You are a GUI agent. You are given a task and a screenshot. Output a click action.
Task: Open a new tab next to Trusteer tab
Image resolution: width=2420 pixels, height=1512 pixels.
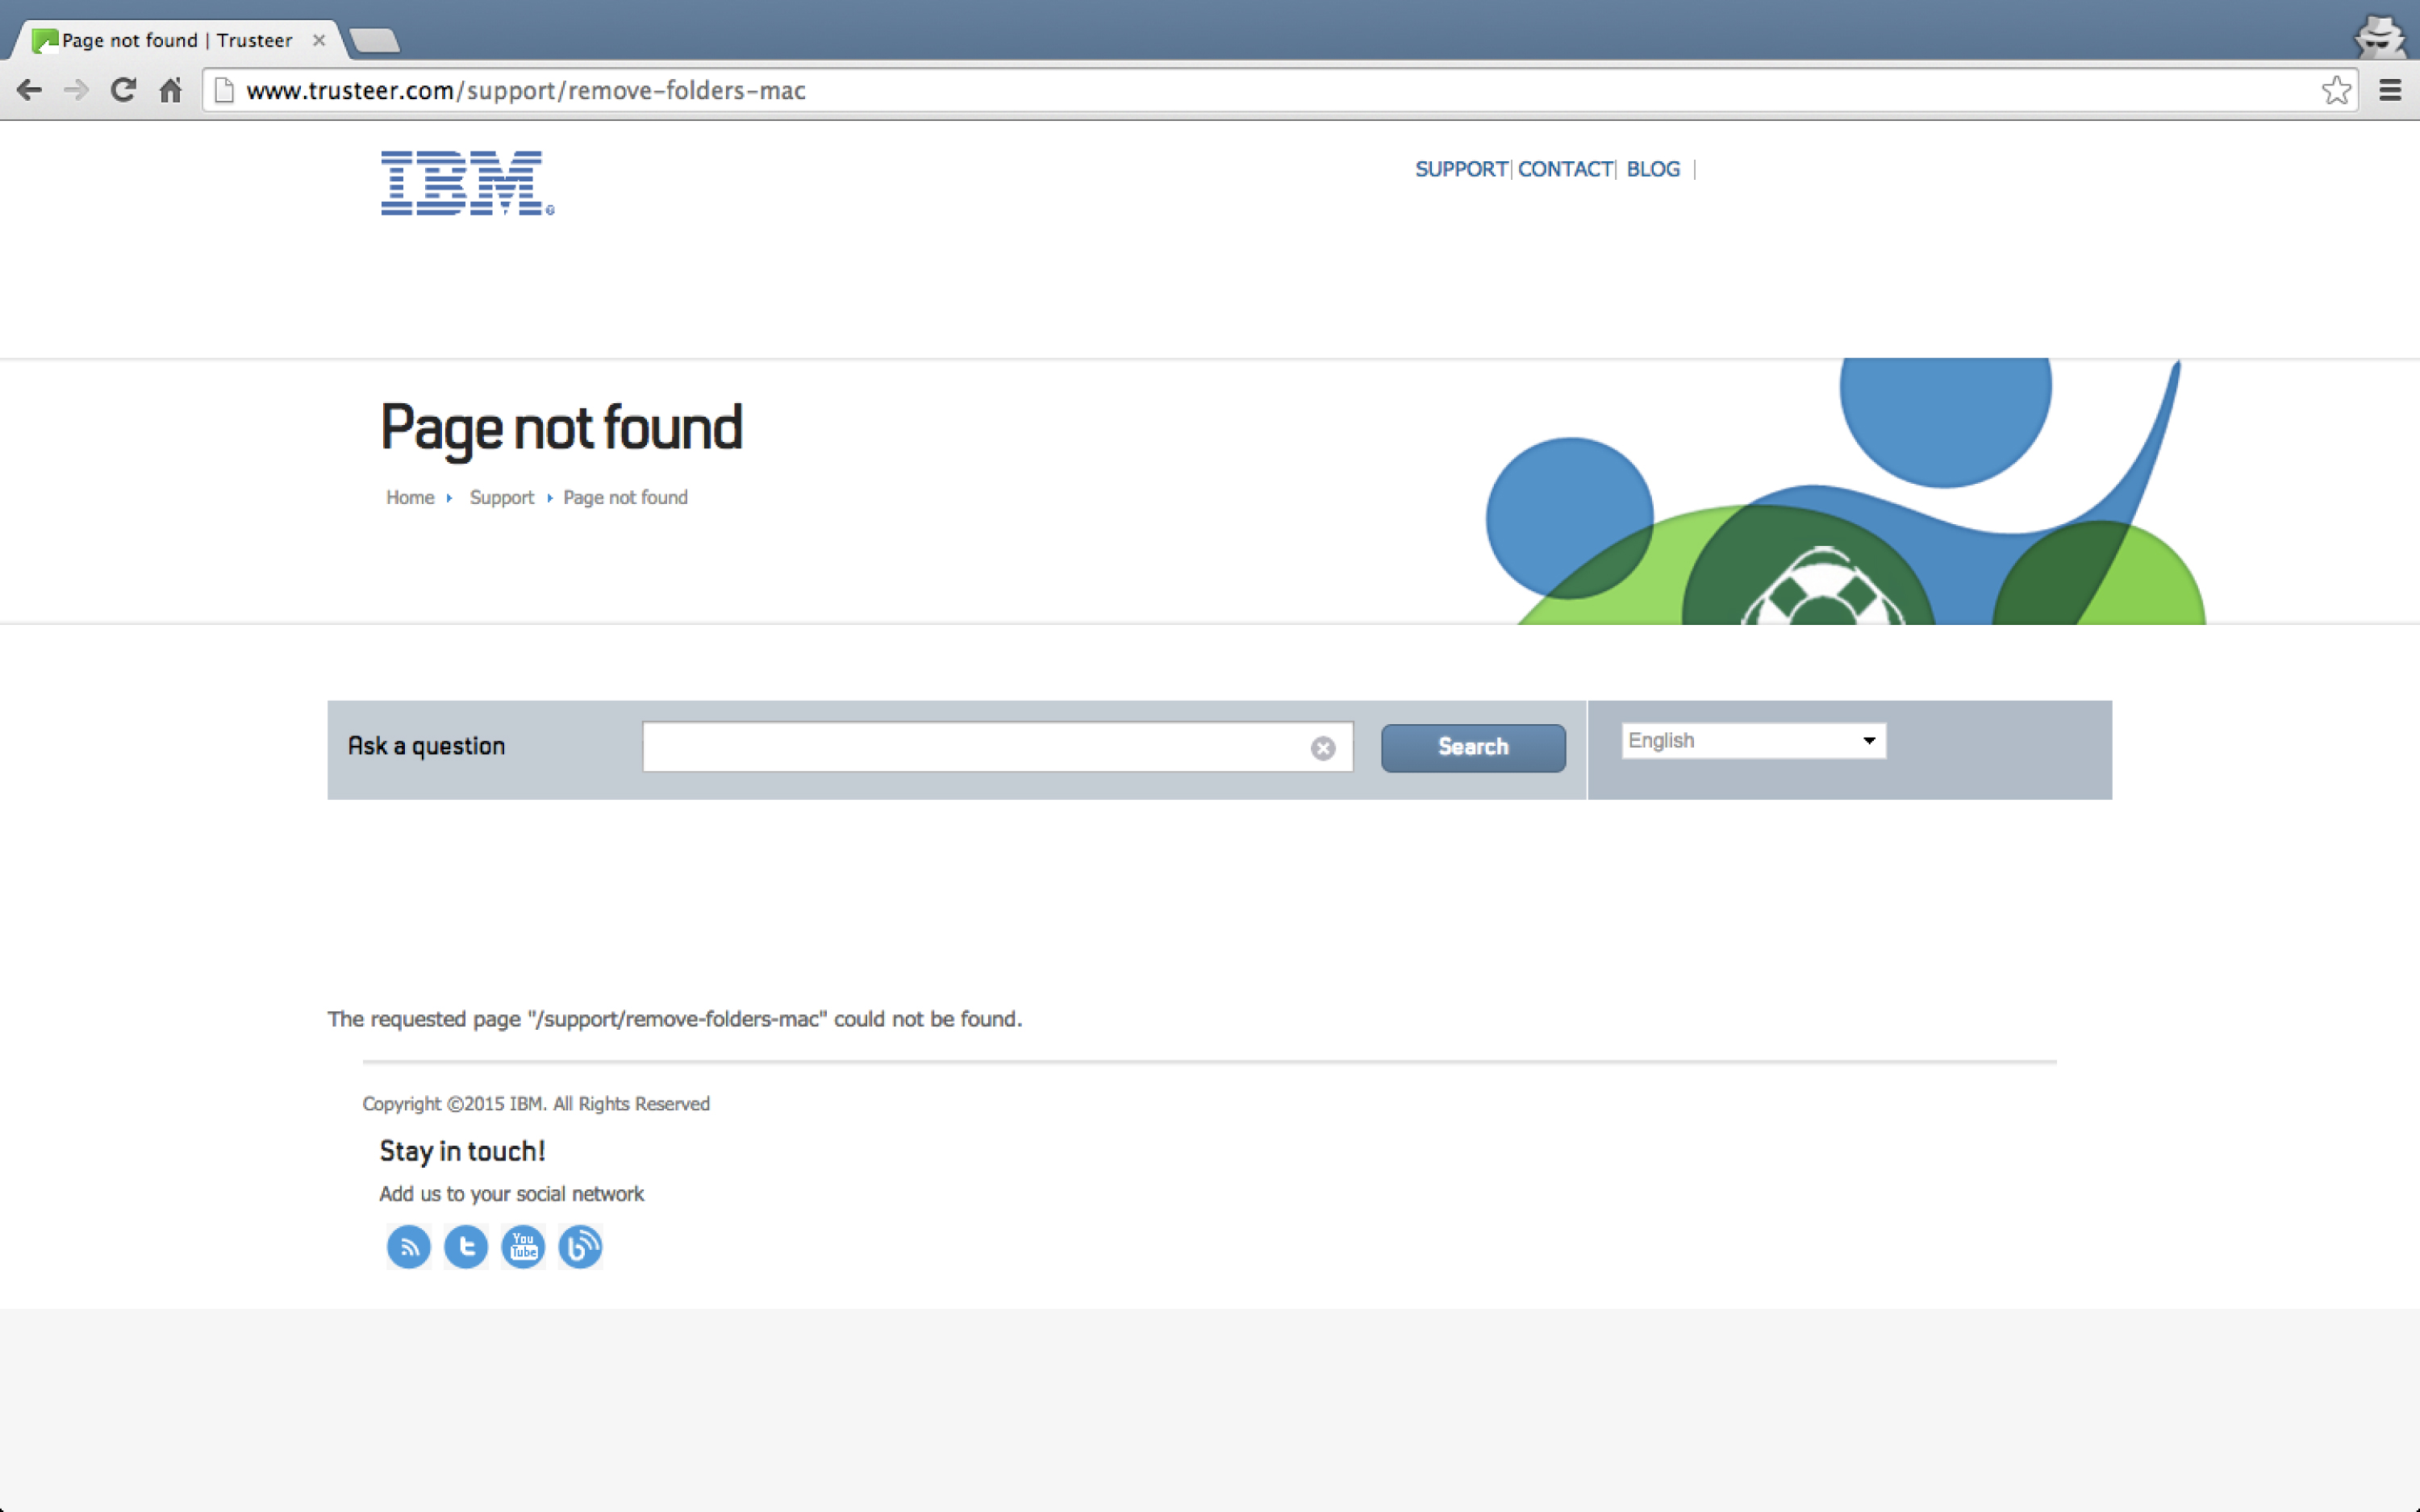click(376, 40)
